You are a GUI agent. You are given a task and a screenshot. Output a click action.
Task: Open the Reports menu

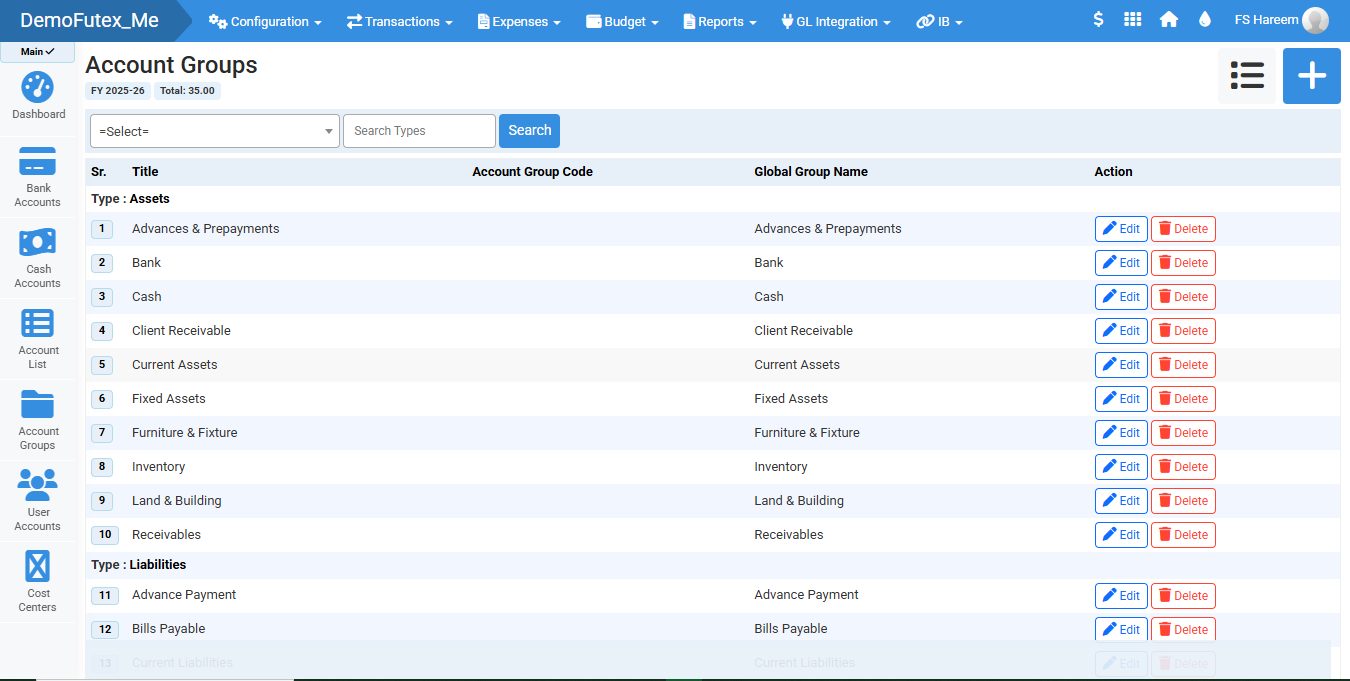click(x=720, y=21)
